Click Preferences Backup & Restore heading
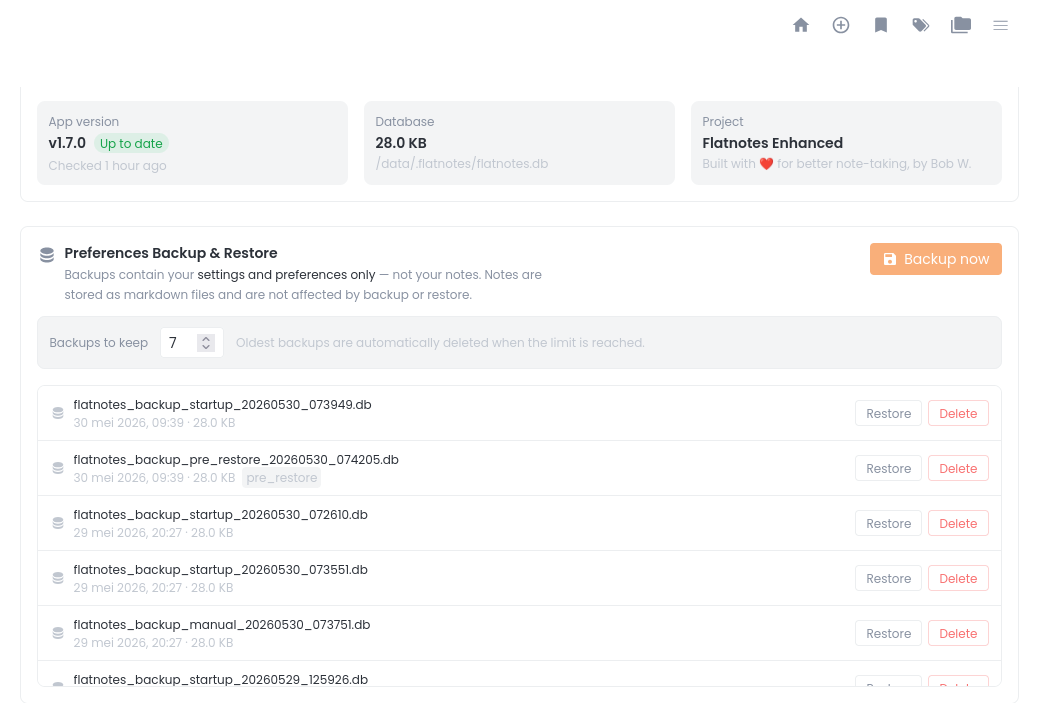 (x=170, y=253)
